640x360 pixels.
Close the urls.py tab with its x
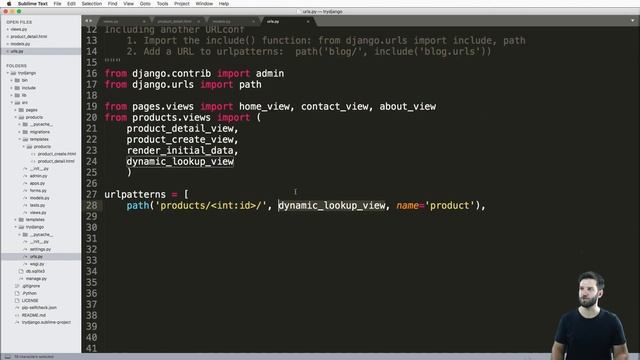pyautogui.click(x=308, y=21)
